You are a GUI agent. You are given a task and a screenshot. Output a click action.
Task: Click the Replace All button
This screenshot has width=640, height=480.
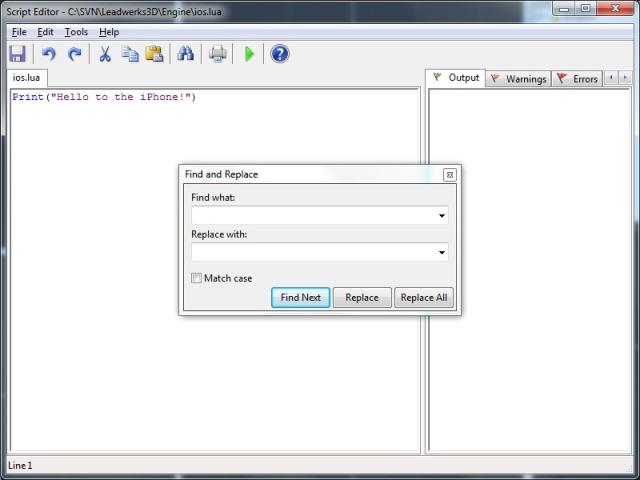point(424,297)
